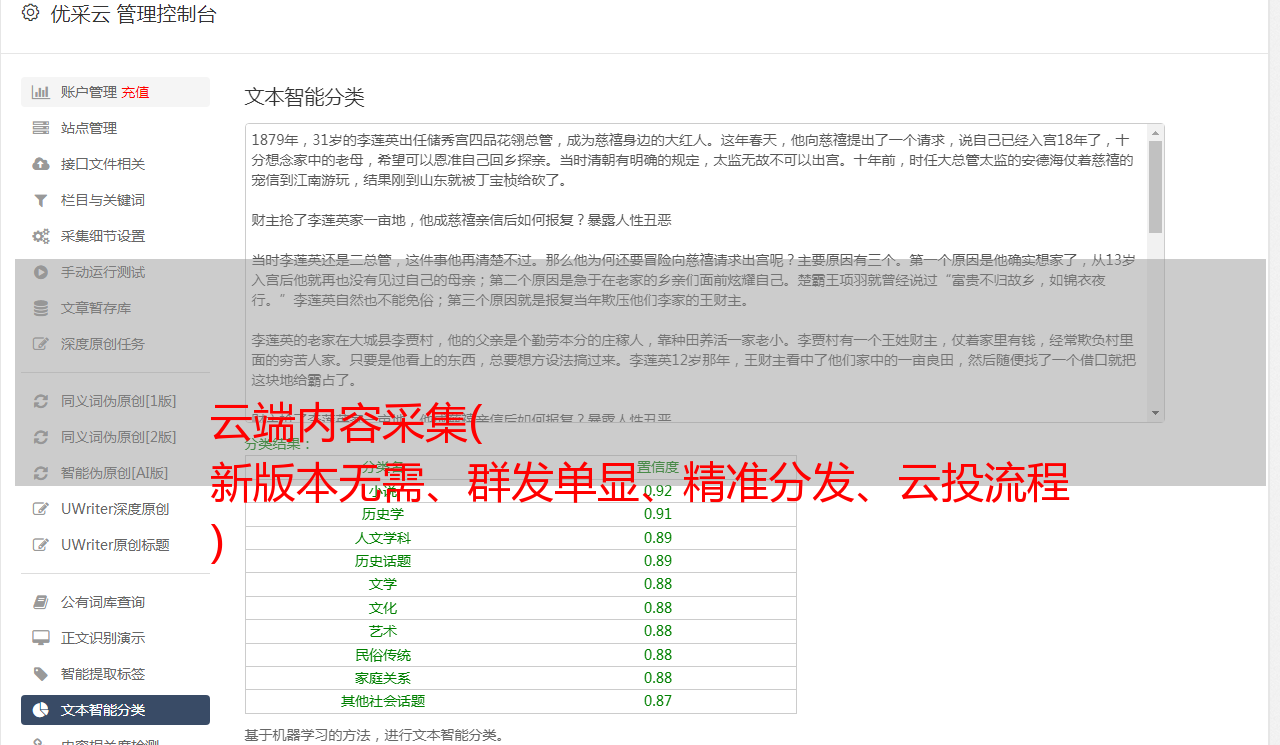The width and height of the screenshot is (1280, 745).
Task: Click the filter icon beside 栏目与关键词
Action: (x=41, y=200)
